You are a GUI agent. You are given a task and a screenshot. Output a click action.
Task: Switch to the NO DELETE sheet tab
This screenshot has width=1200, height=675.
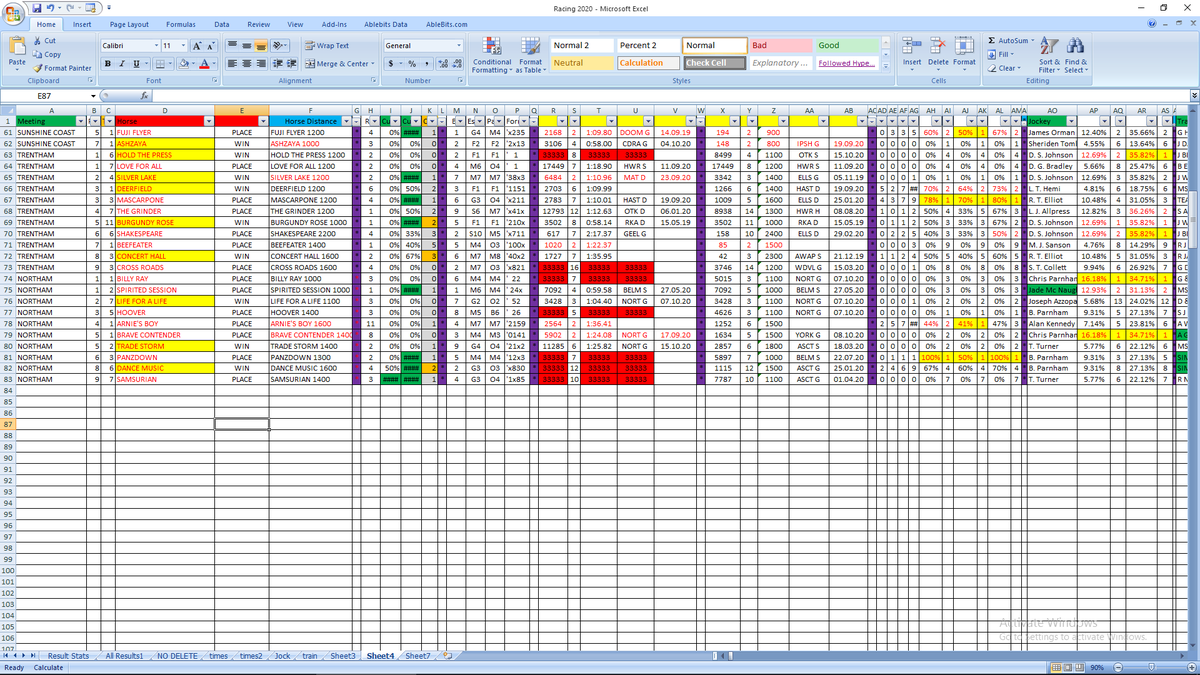176,656
